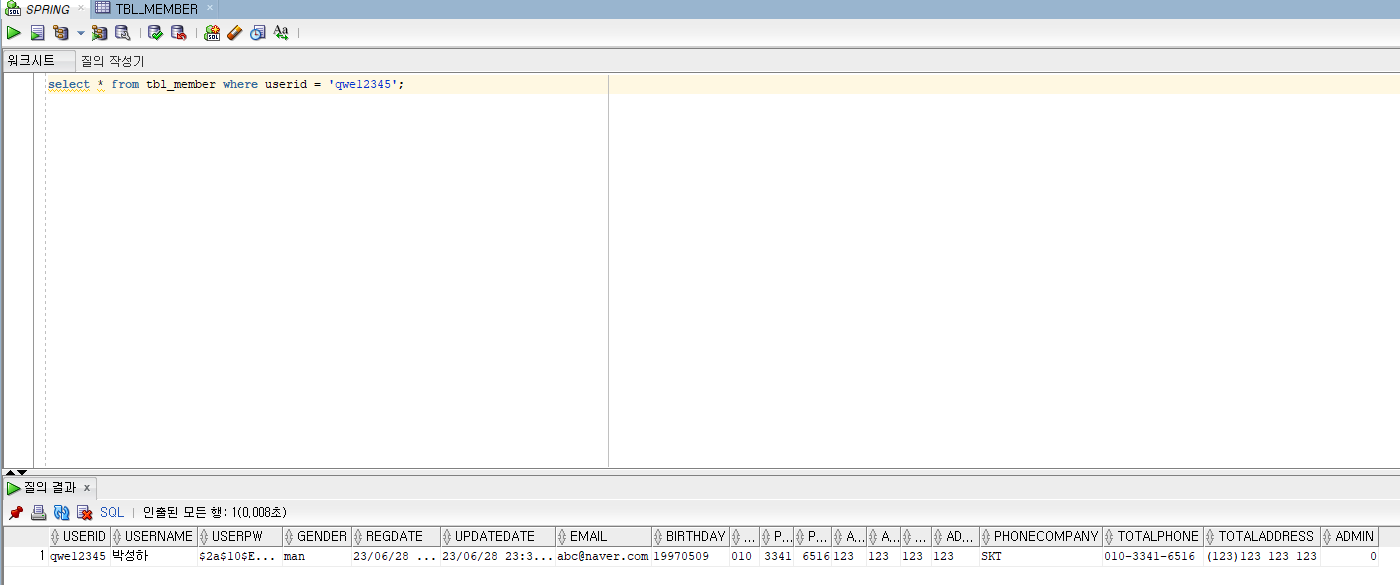Sort by the USERNAME column header
The image size is (1400, 585).
click(154, 536)
